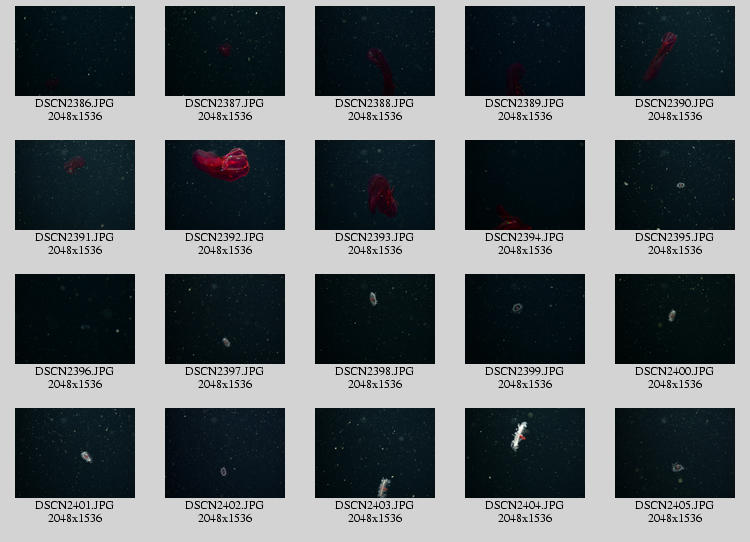Select the DSCN2387.JPG thumbnail image
Image resolution: width=750 pixels, height=542 pixels.
click(x=225, y=51)
